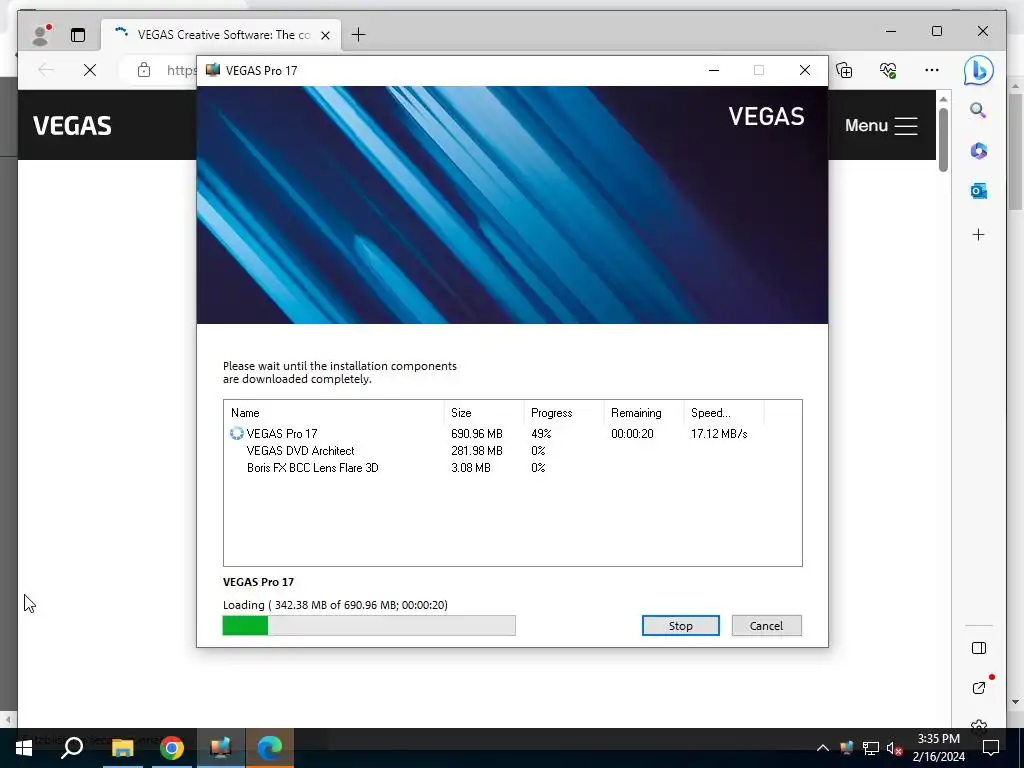Select the VEGAS Pro 17 download row
1024x768 pixels.
[x=513, y=434]
